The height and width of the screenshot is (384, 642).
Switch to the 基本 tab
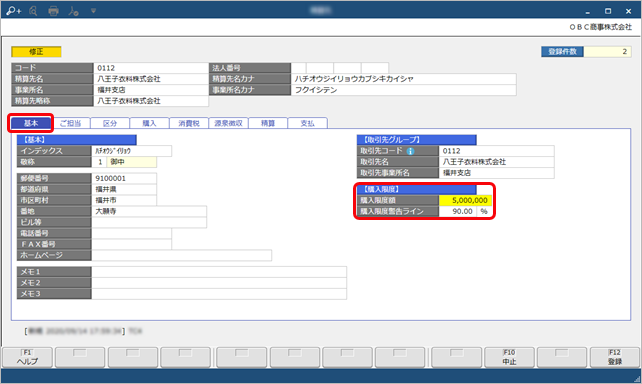pos(31,123)
